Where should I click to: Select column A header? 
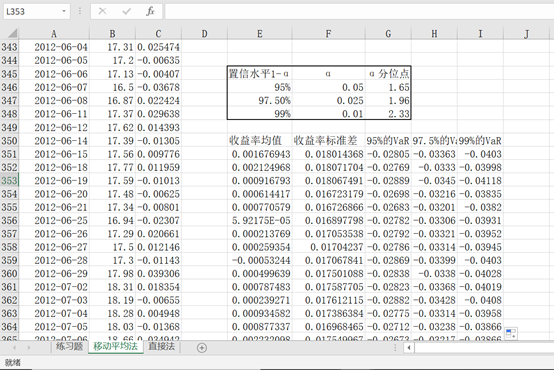point(54,34)
